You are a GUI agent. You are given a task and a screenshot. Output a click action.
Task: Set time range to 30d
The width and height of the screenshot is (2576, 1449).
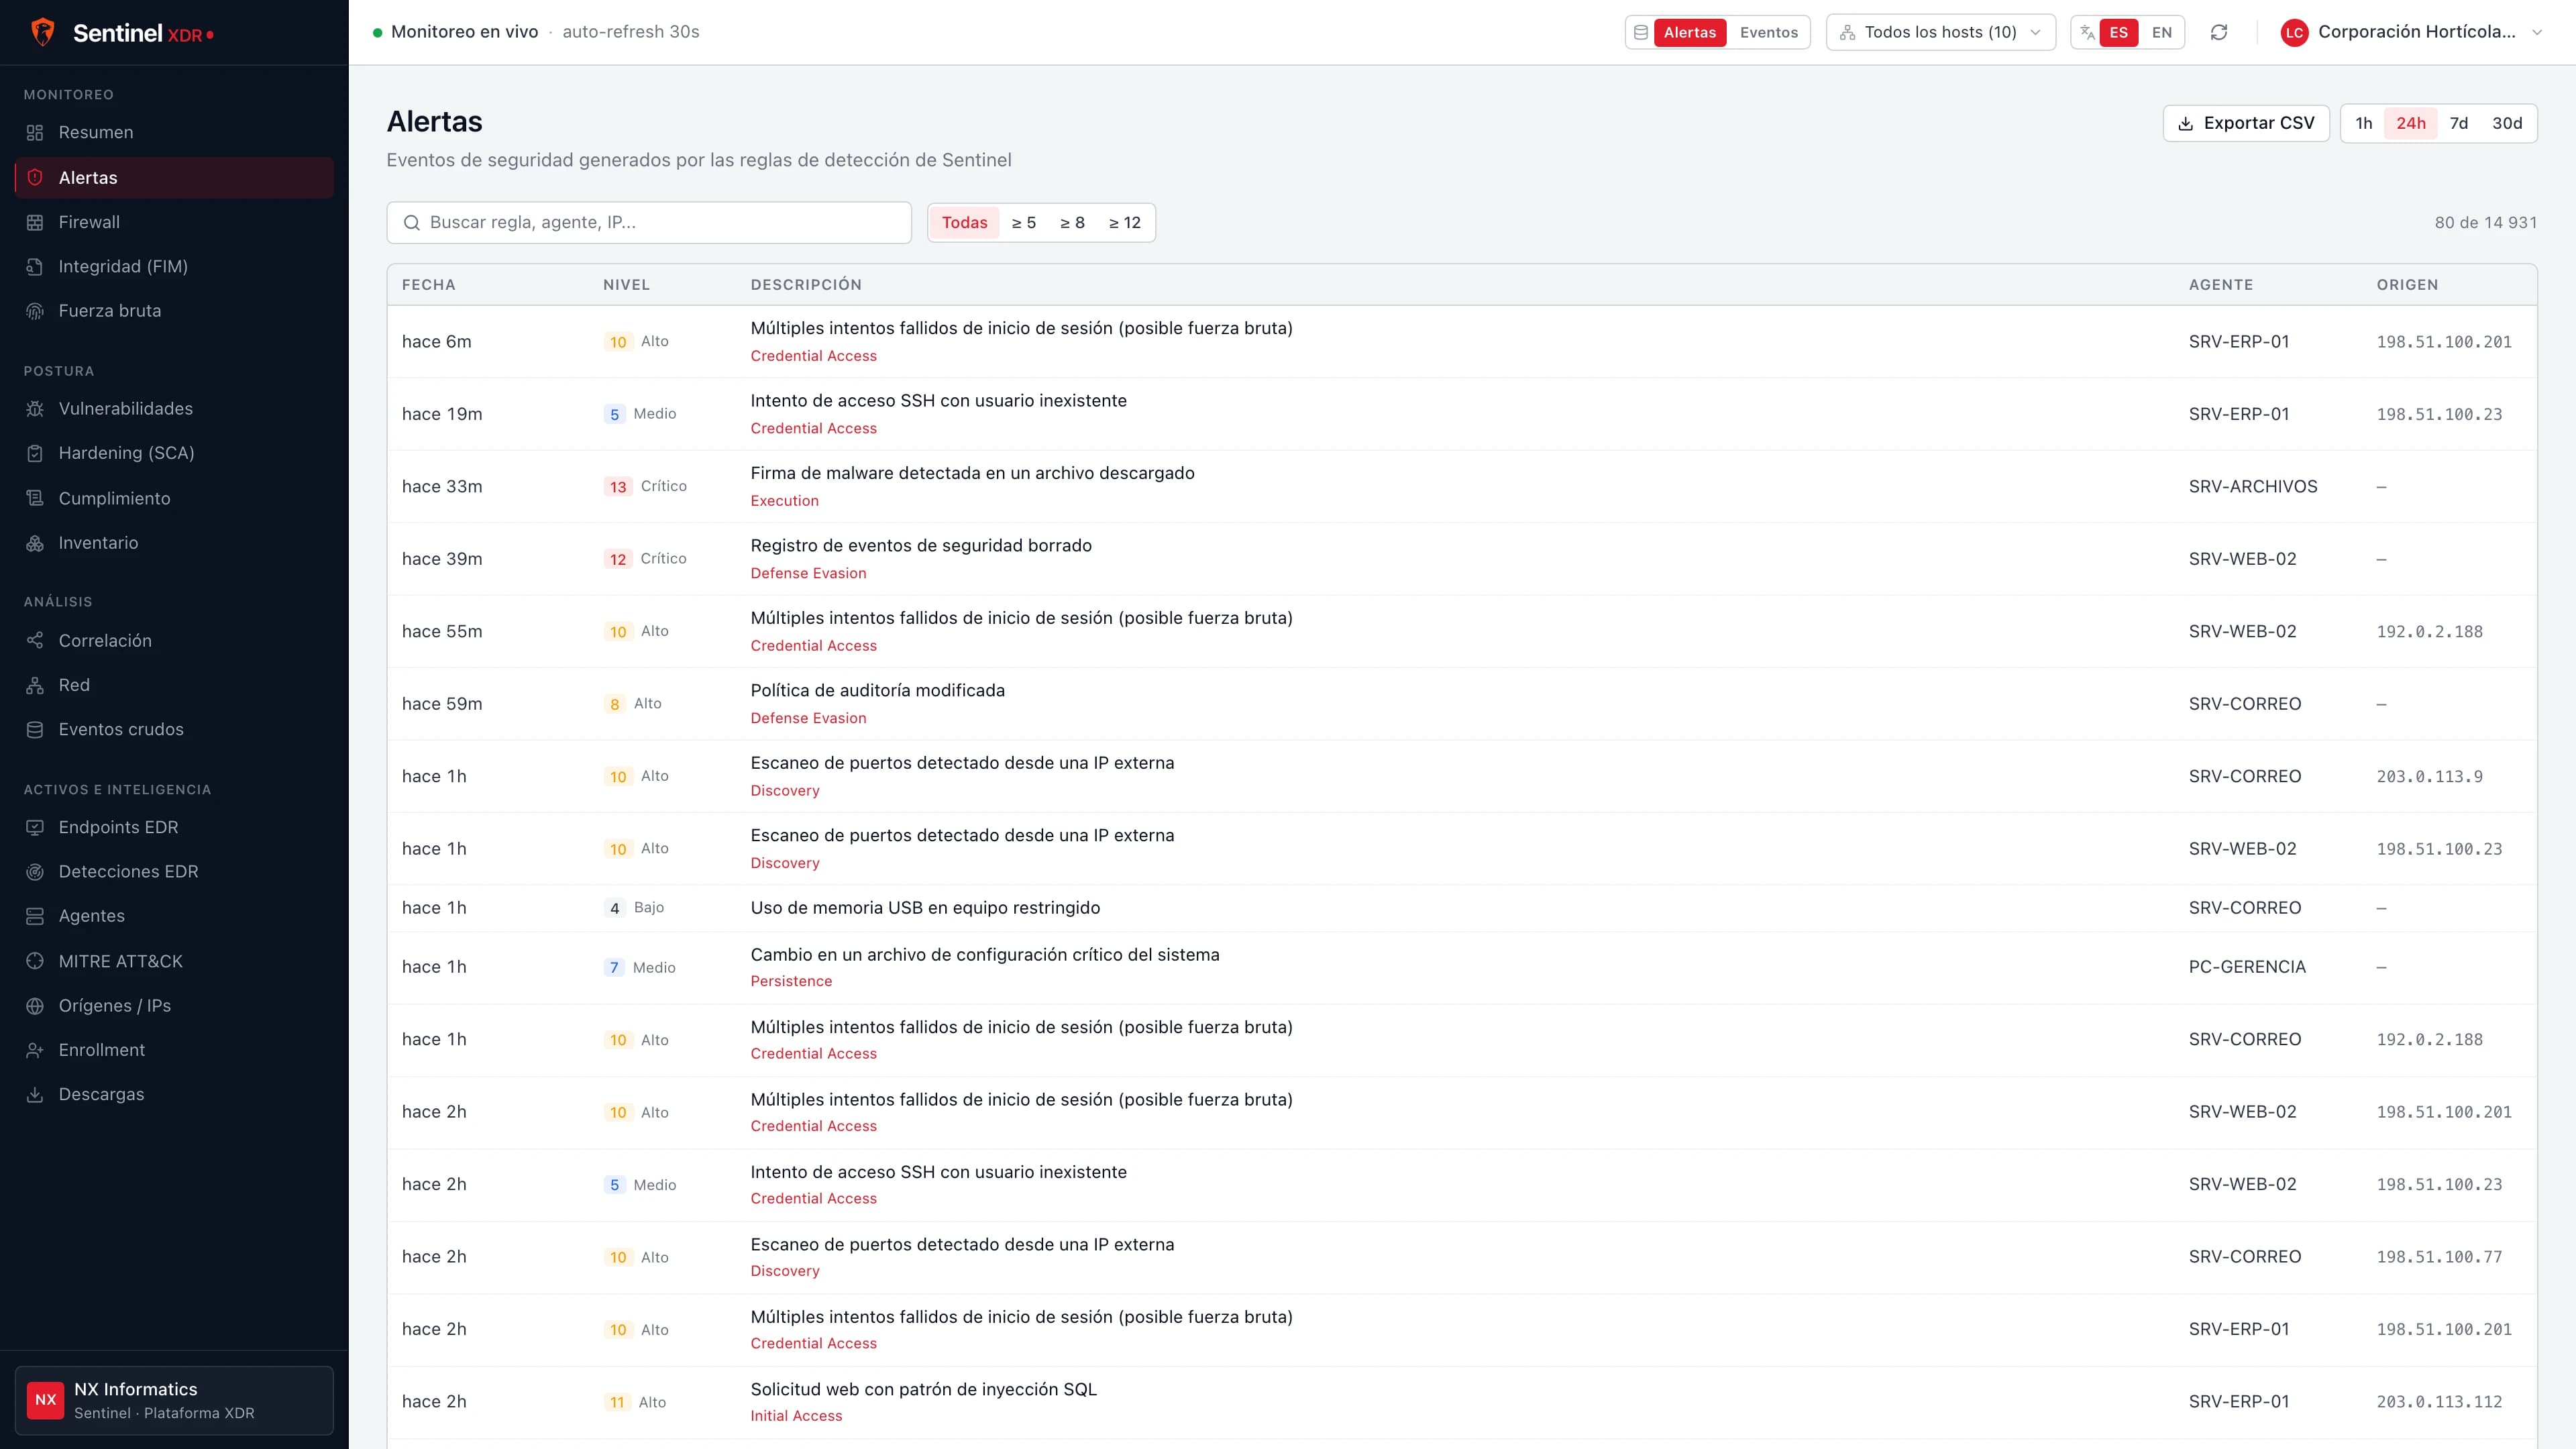(2506, 123)
